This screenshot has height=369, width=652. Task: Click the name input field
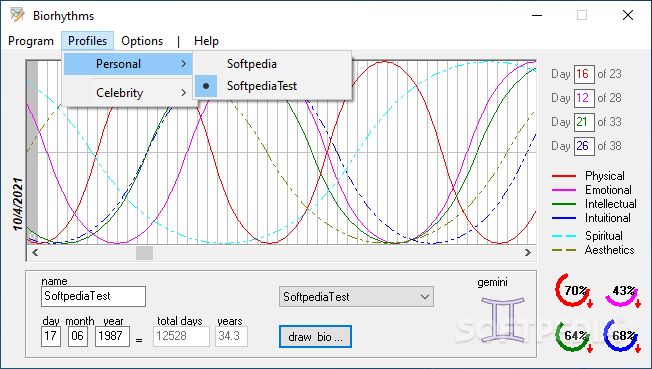94,296
